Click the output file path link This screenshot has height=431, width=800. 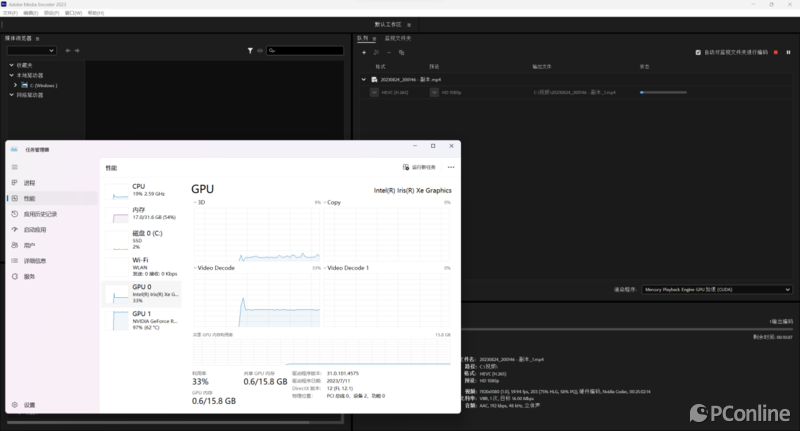[x=574, y=92]
